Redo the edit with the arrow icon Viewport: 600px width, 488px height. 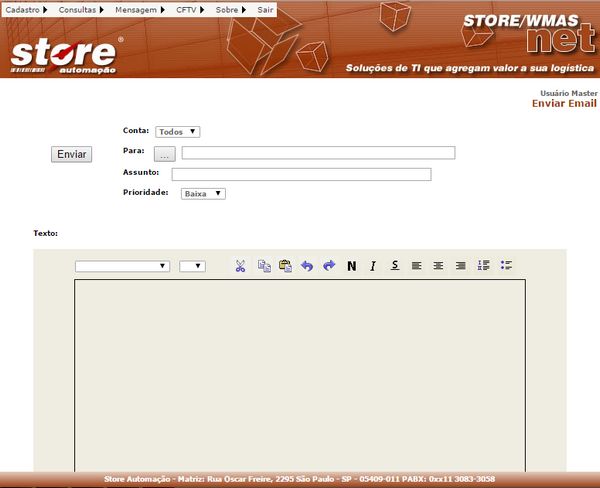pyautogui.click(x=329, y=266)
